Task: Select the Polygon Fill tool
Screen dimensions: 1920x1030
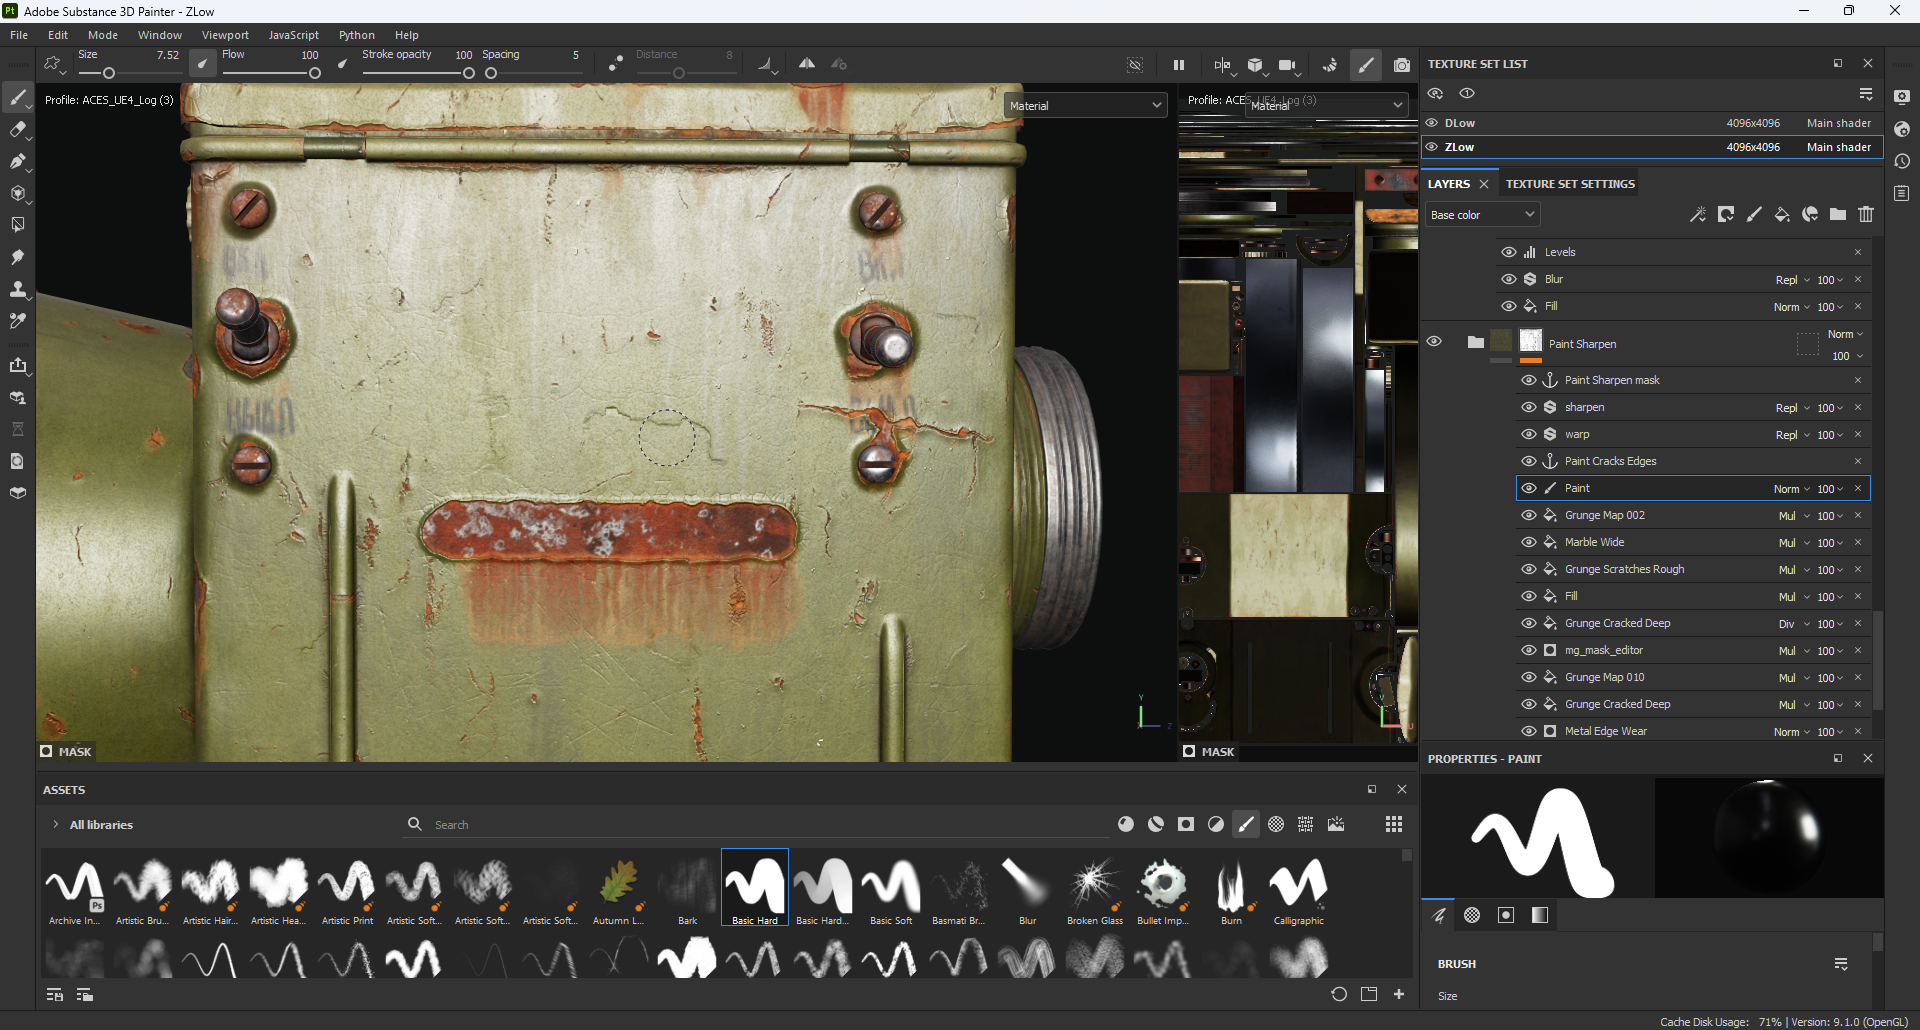Action: [17, 193]
